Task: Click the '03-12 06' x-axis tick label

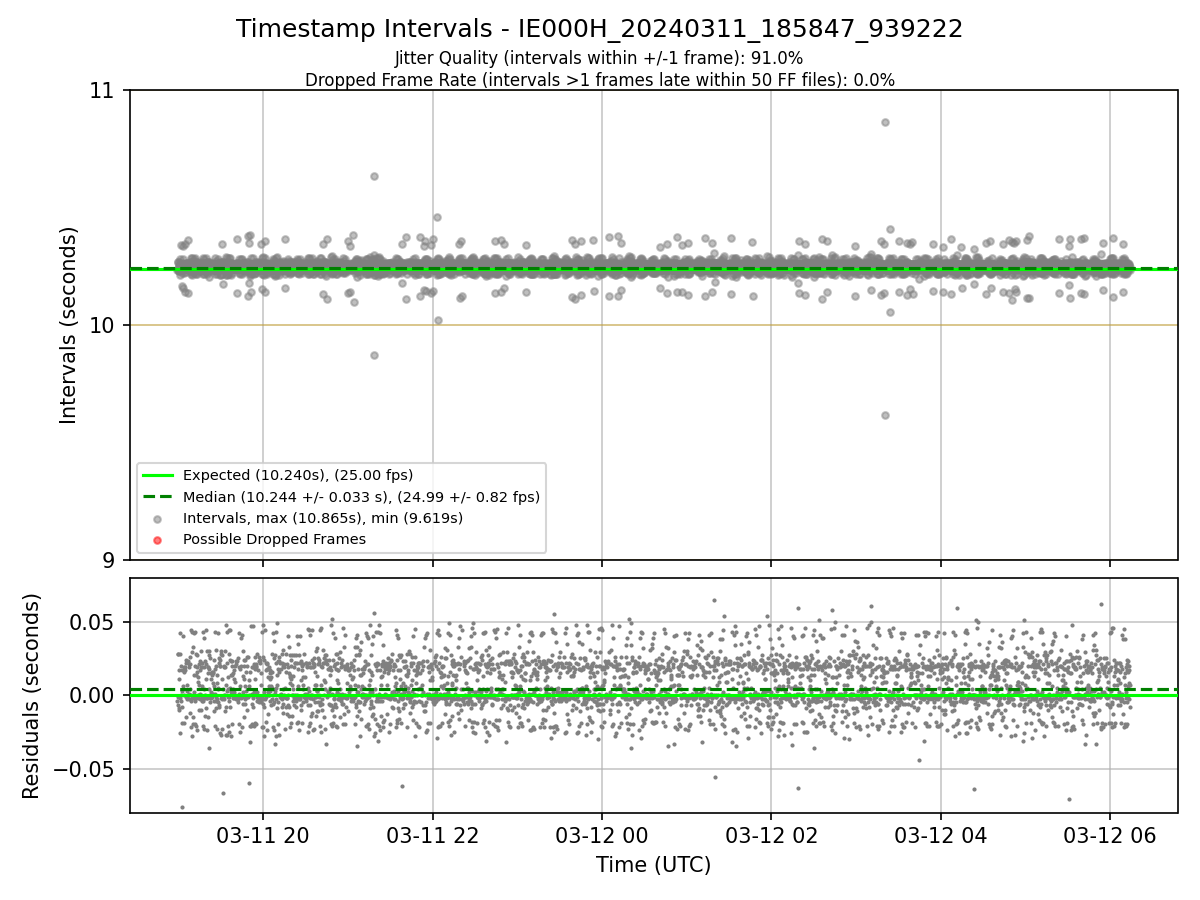Action: click(x=1109, y=835)
